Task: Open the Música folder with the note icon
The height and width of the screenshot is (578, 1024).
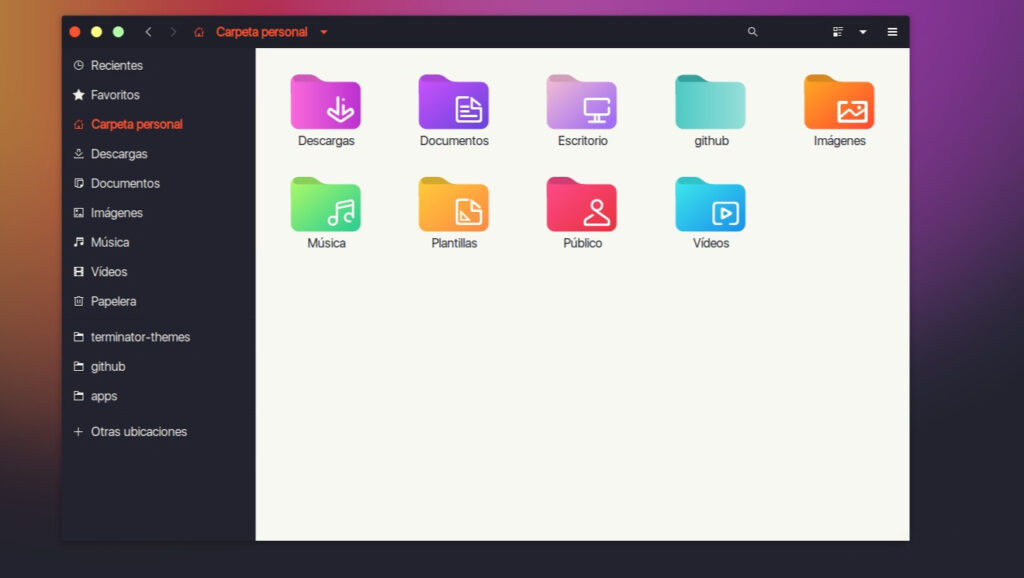Action: click(325, 207)
